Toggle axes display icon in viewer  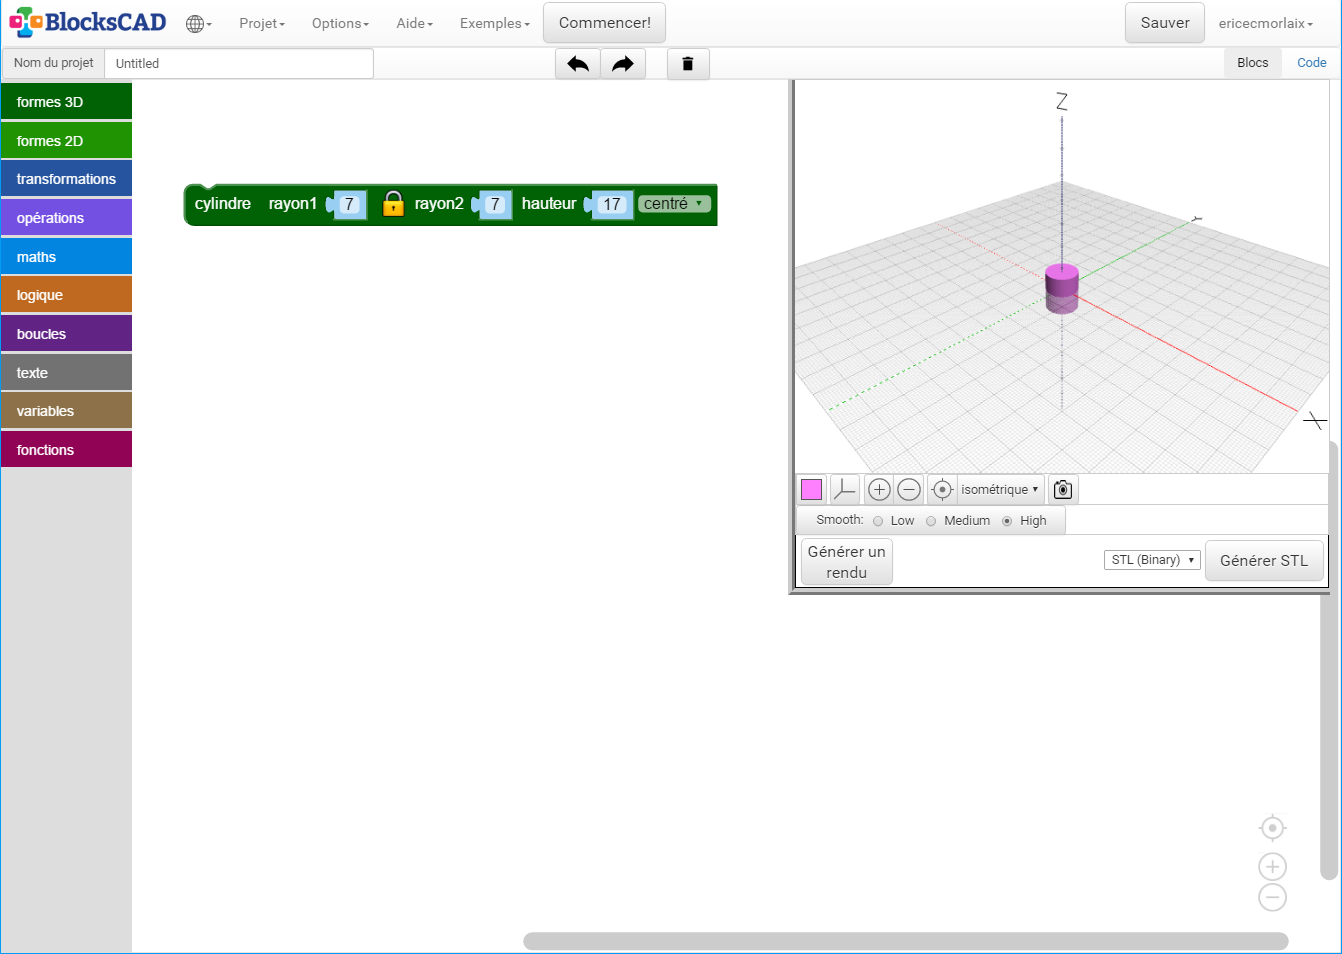845,489
